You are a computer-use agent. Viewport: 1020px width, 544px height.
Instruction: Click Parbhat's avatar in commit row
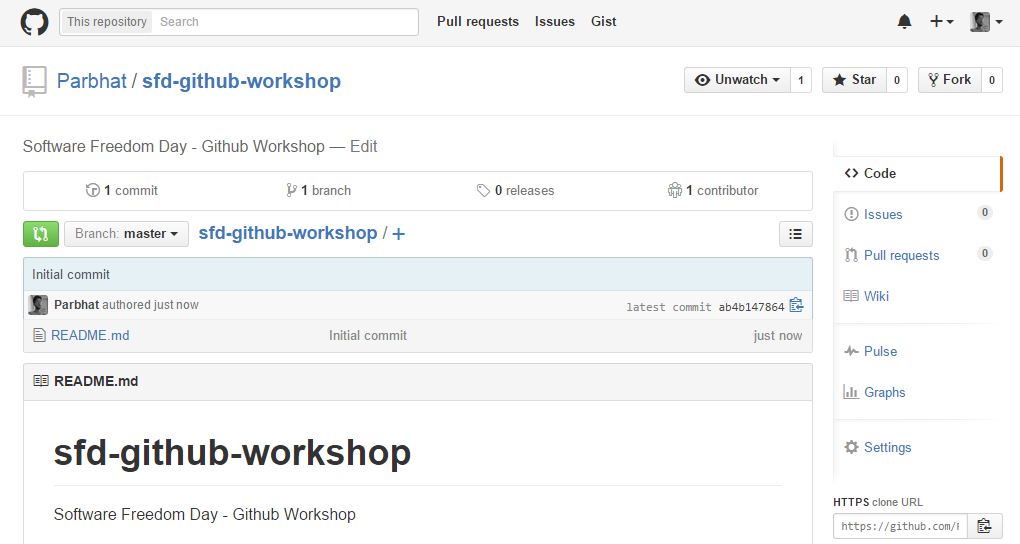click(x=38, y=305)
